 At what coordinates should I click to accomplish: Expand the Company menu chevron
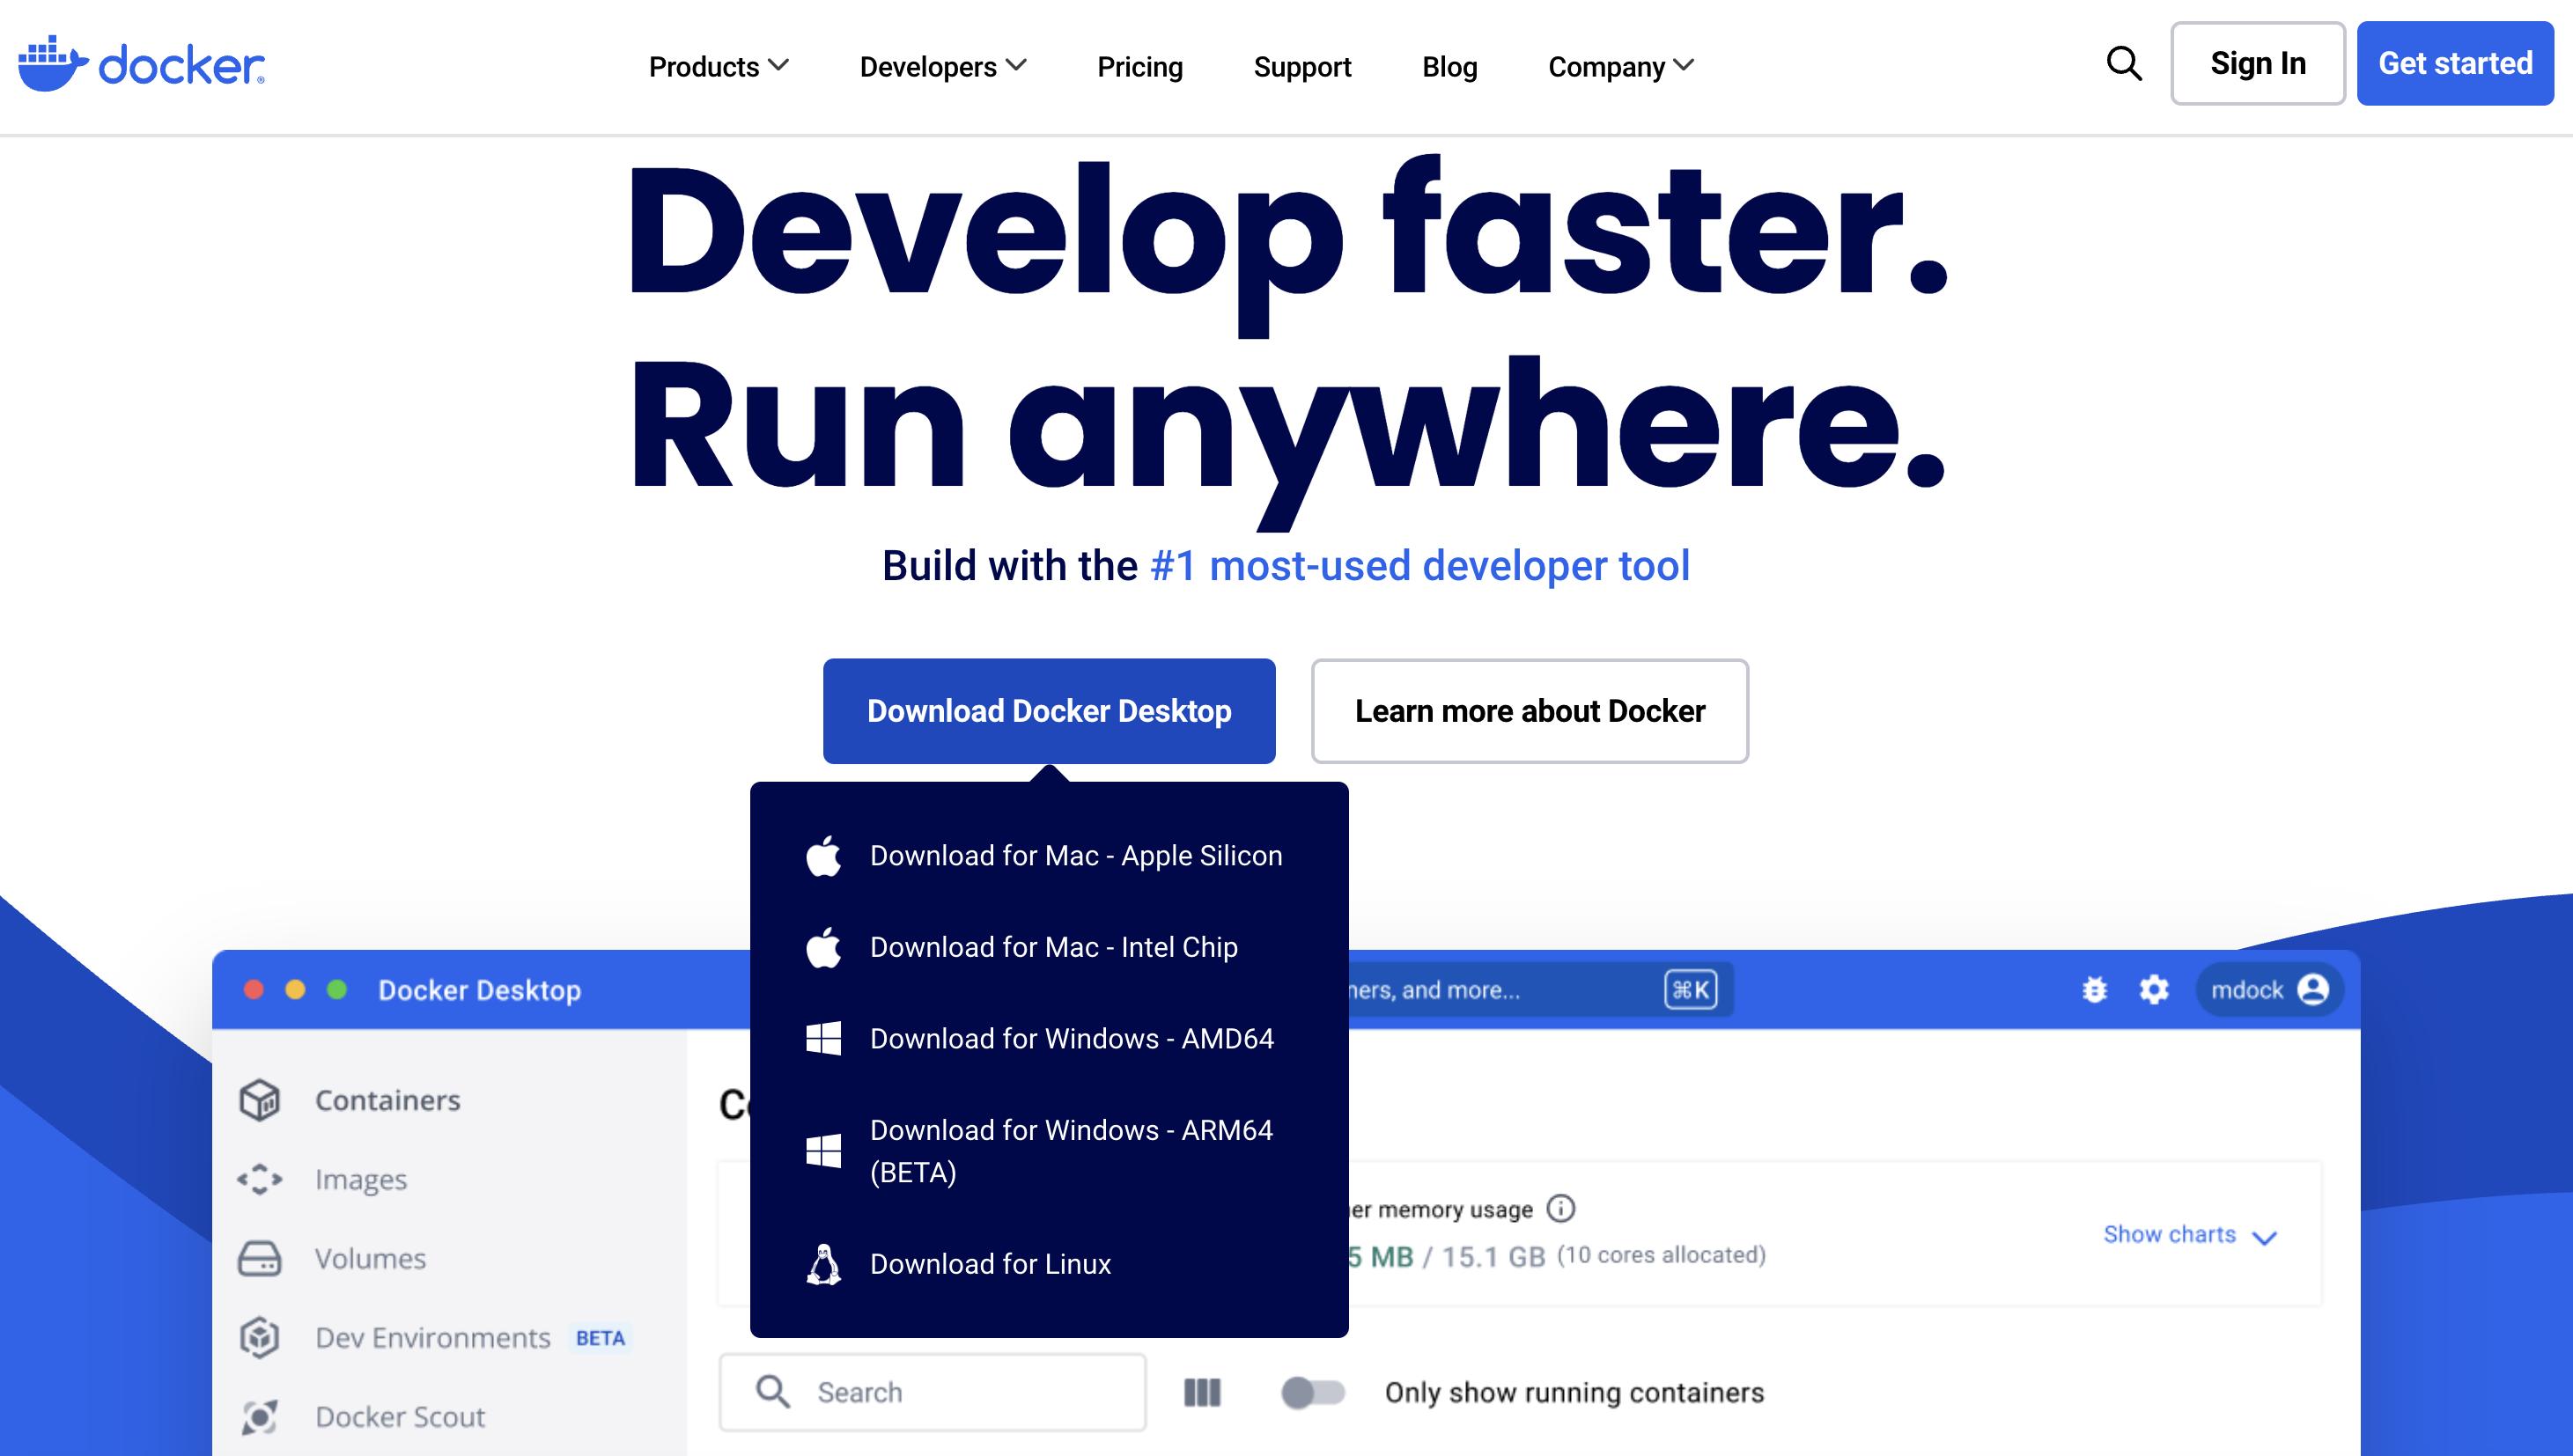(x=1684, y=65)
